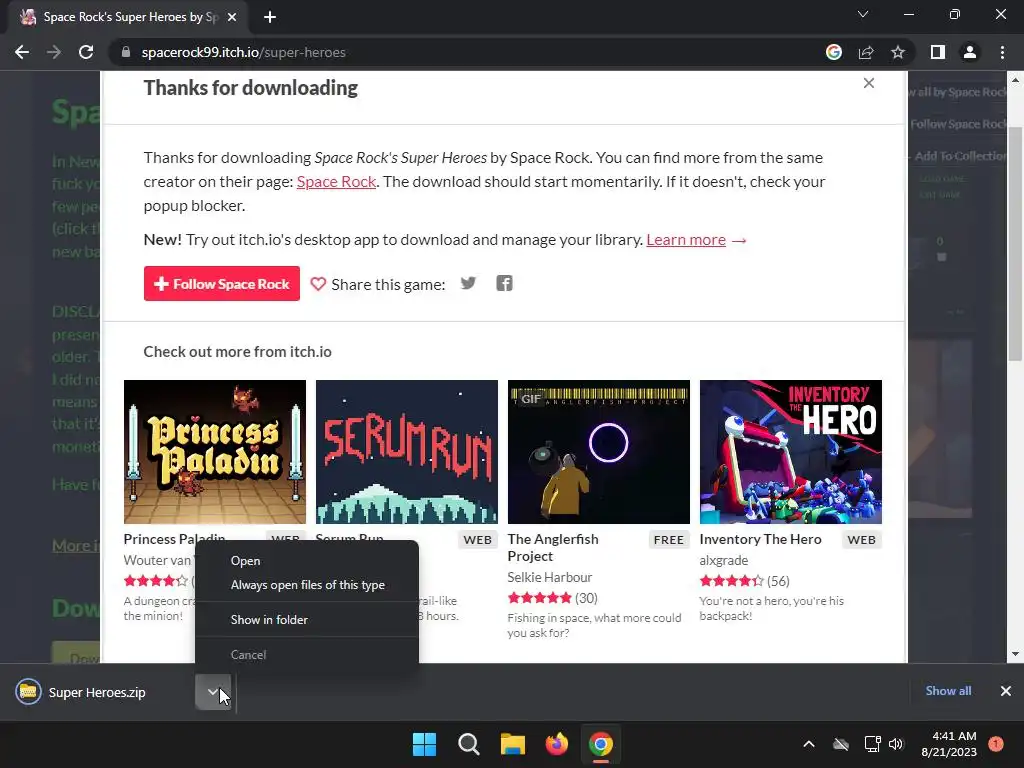This screenshot has height=768, width=1024.
Task: Share the game on Twitter
Action: coord(468,283)
